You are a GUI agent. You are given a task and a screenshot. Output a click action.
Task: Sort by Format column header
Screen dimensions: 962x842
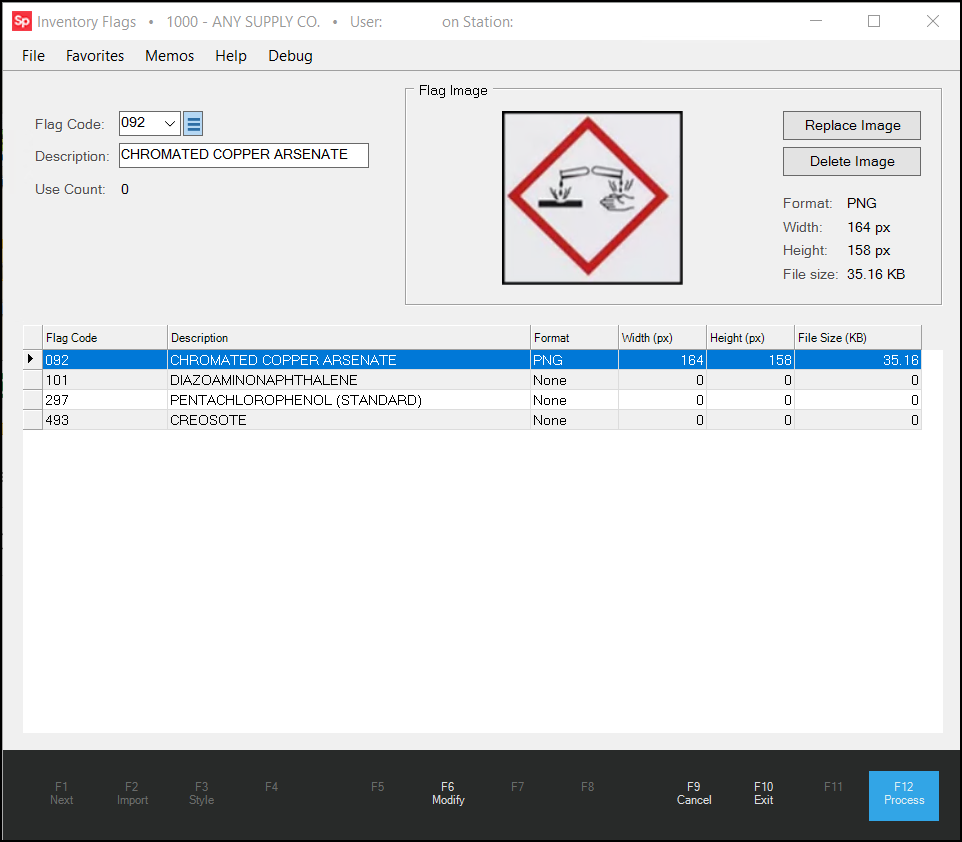pos(574,338)
